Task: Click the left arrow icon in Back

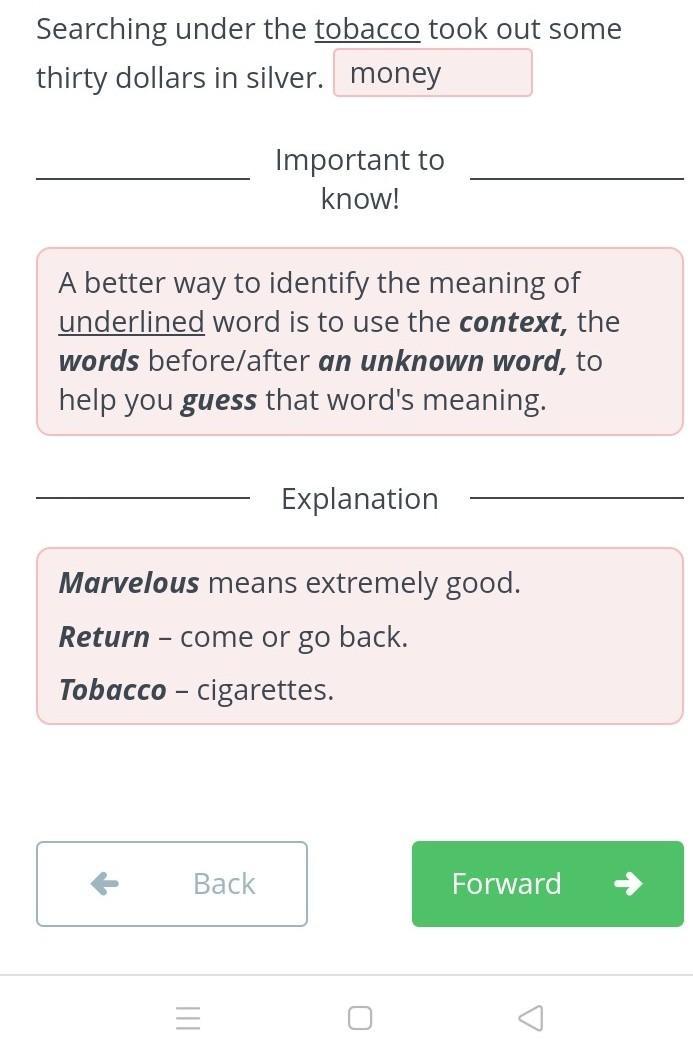Action: pos(105,883)
